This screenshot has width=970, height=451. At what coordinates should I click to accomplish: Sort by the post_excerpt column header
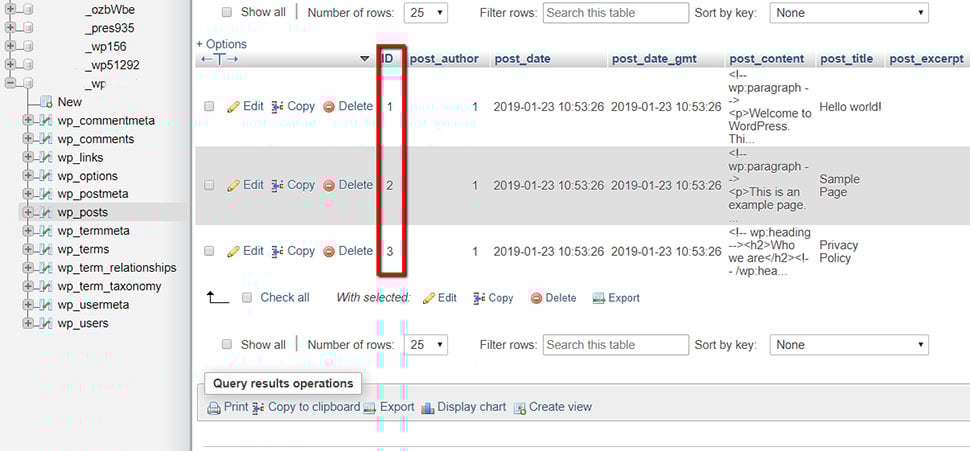click(926, 59)
